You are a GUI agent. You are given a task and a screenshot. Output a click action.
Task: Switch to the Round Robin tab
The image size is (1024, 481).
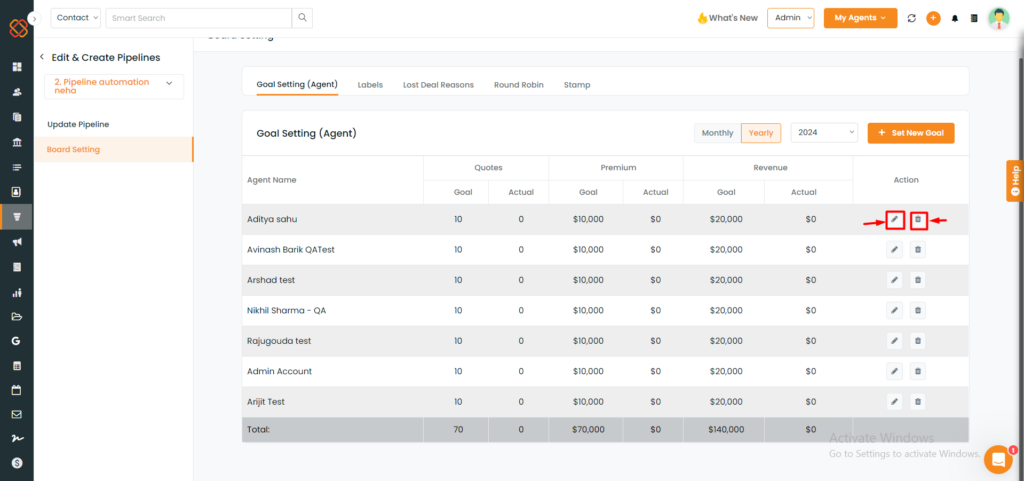[519, 85]
